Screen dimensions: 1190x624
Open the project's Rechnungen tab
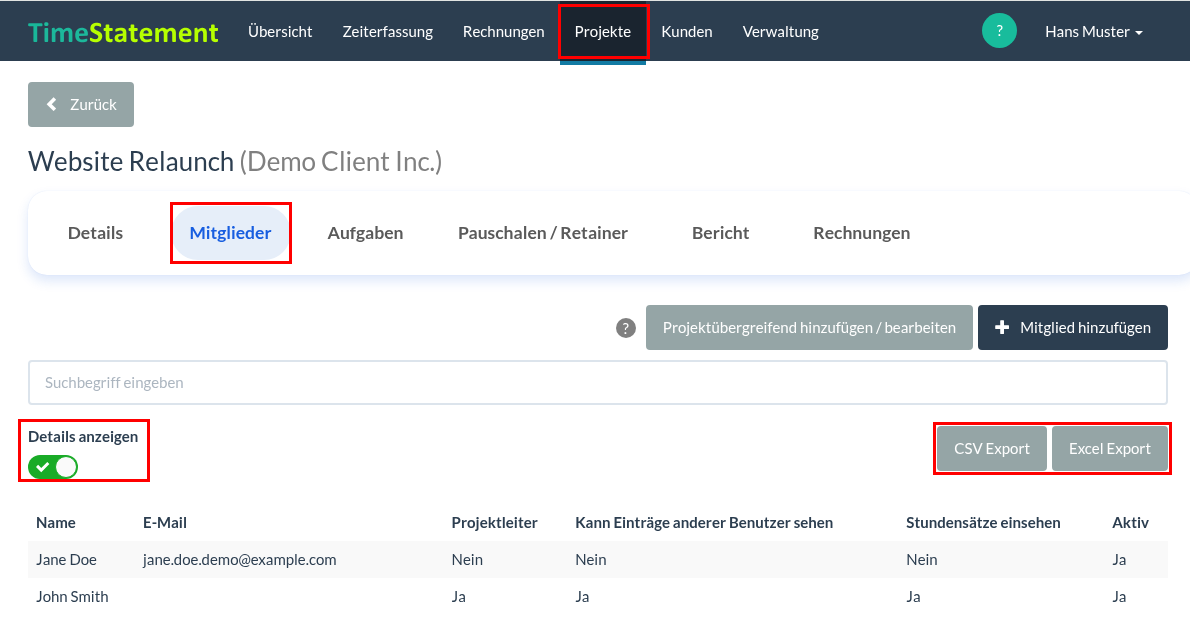861,233
